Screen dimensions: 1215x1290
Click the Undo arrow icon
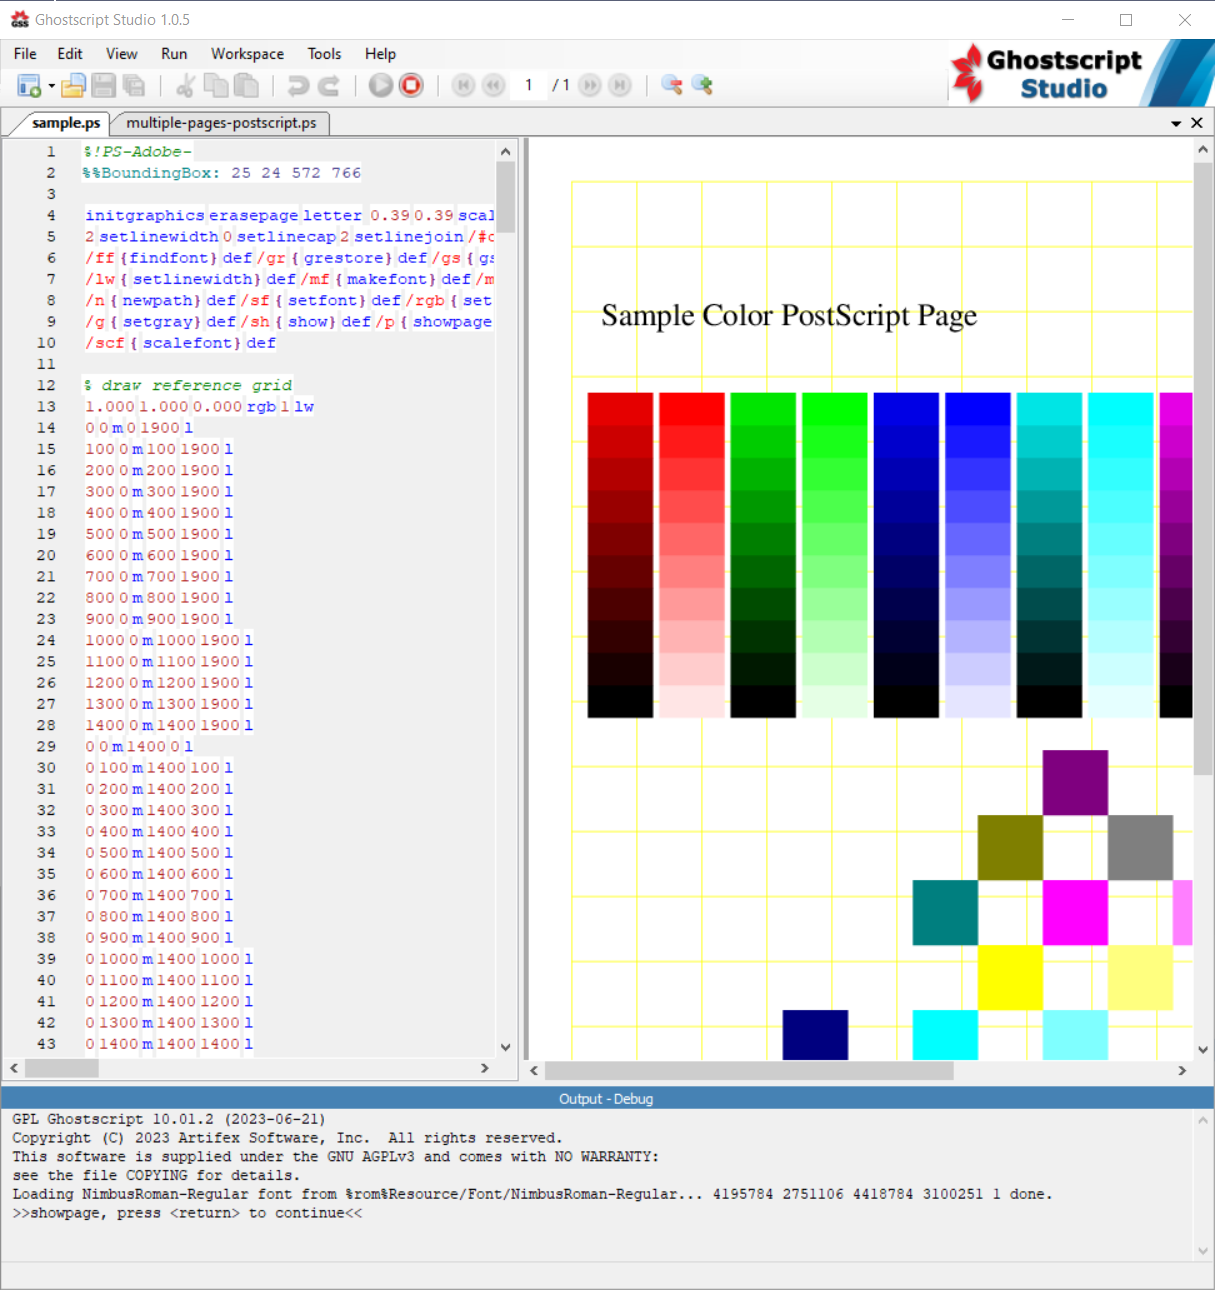pyautogui.click(x=297, y=86)
